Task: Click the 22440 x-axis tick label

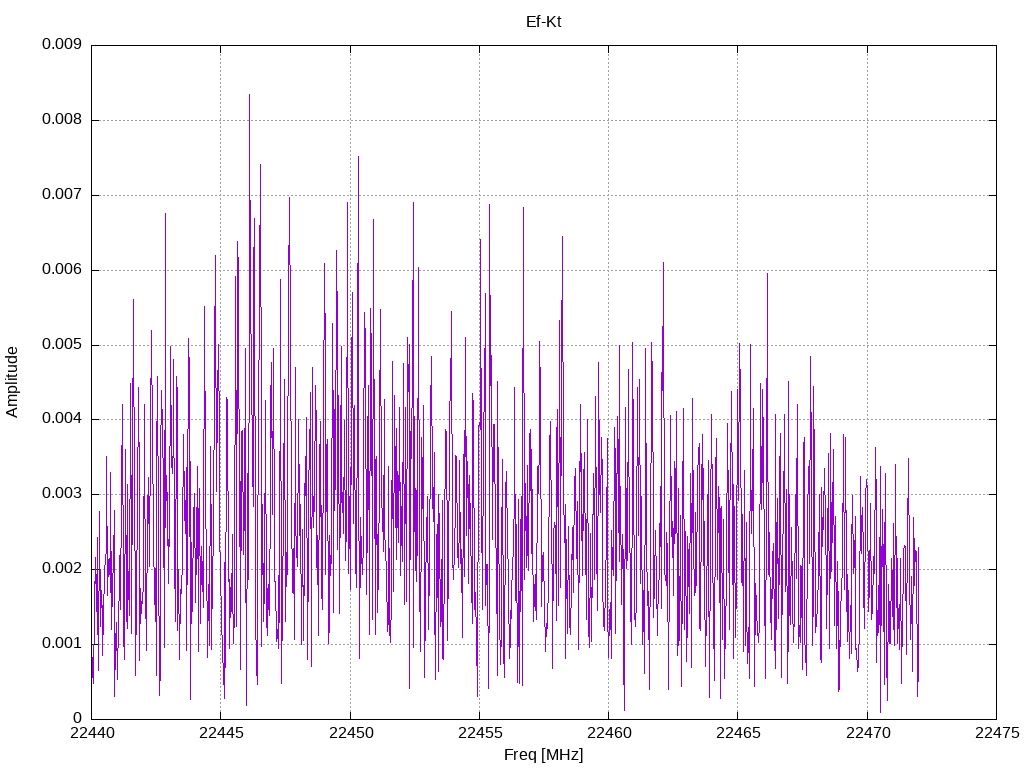Action: pyautogui.click(x=92, y=733)
